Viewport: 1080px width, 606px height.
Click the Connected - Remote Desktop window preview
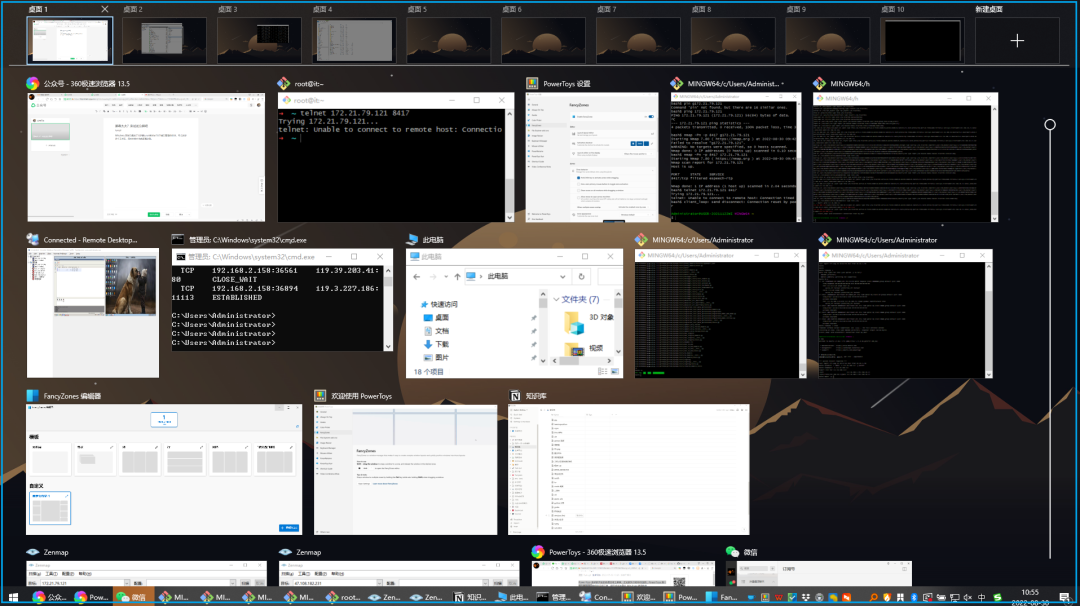pos(92,312)
